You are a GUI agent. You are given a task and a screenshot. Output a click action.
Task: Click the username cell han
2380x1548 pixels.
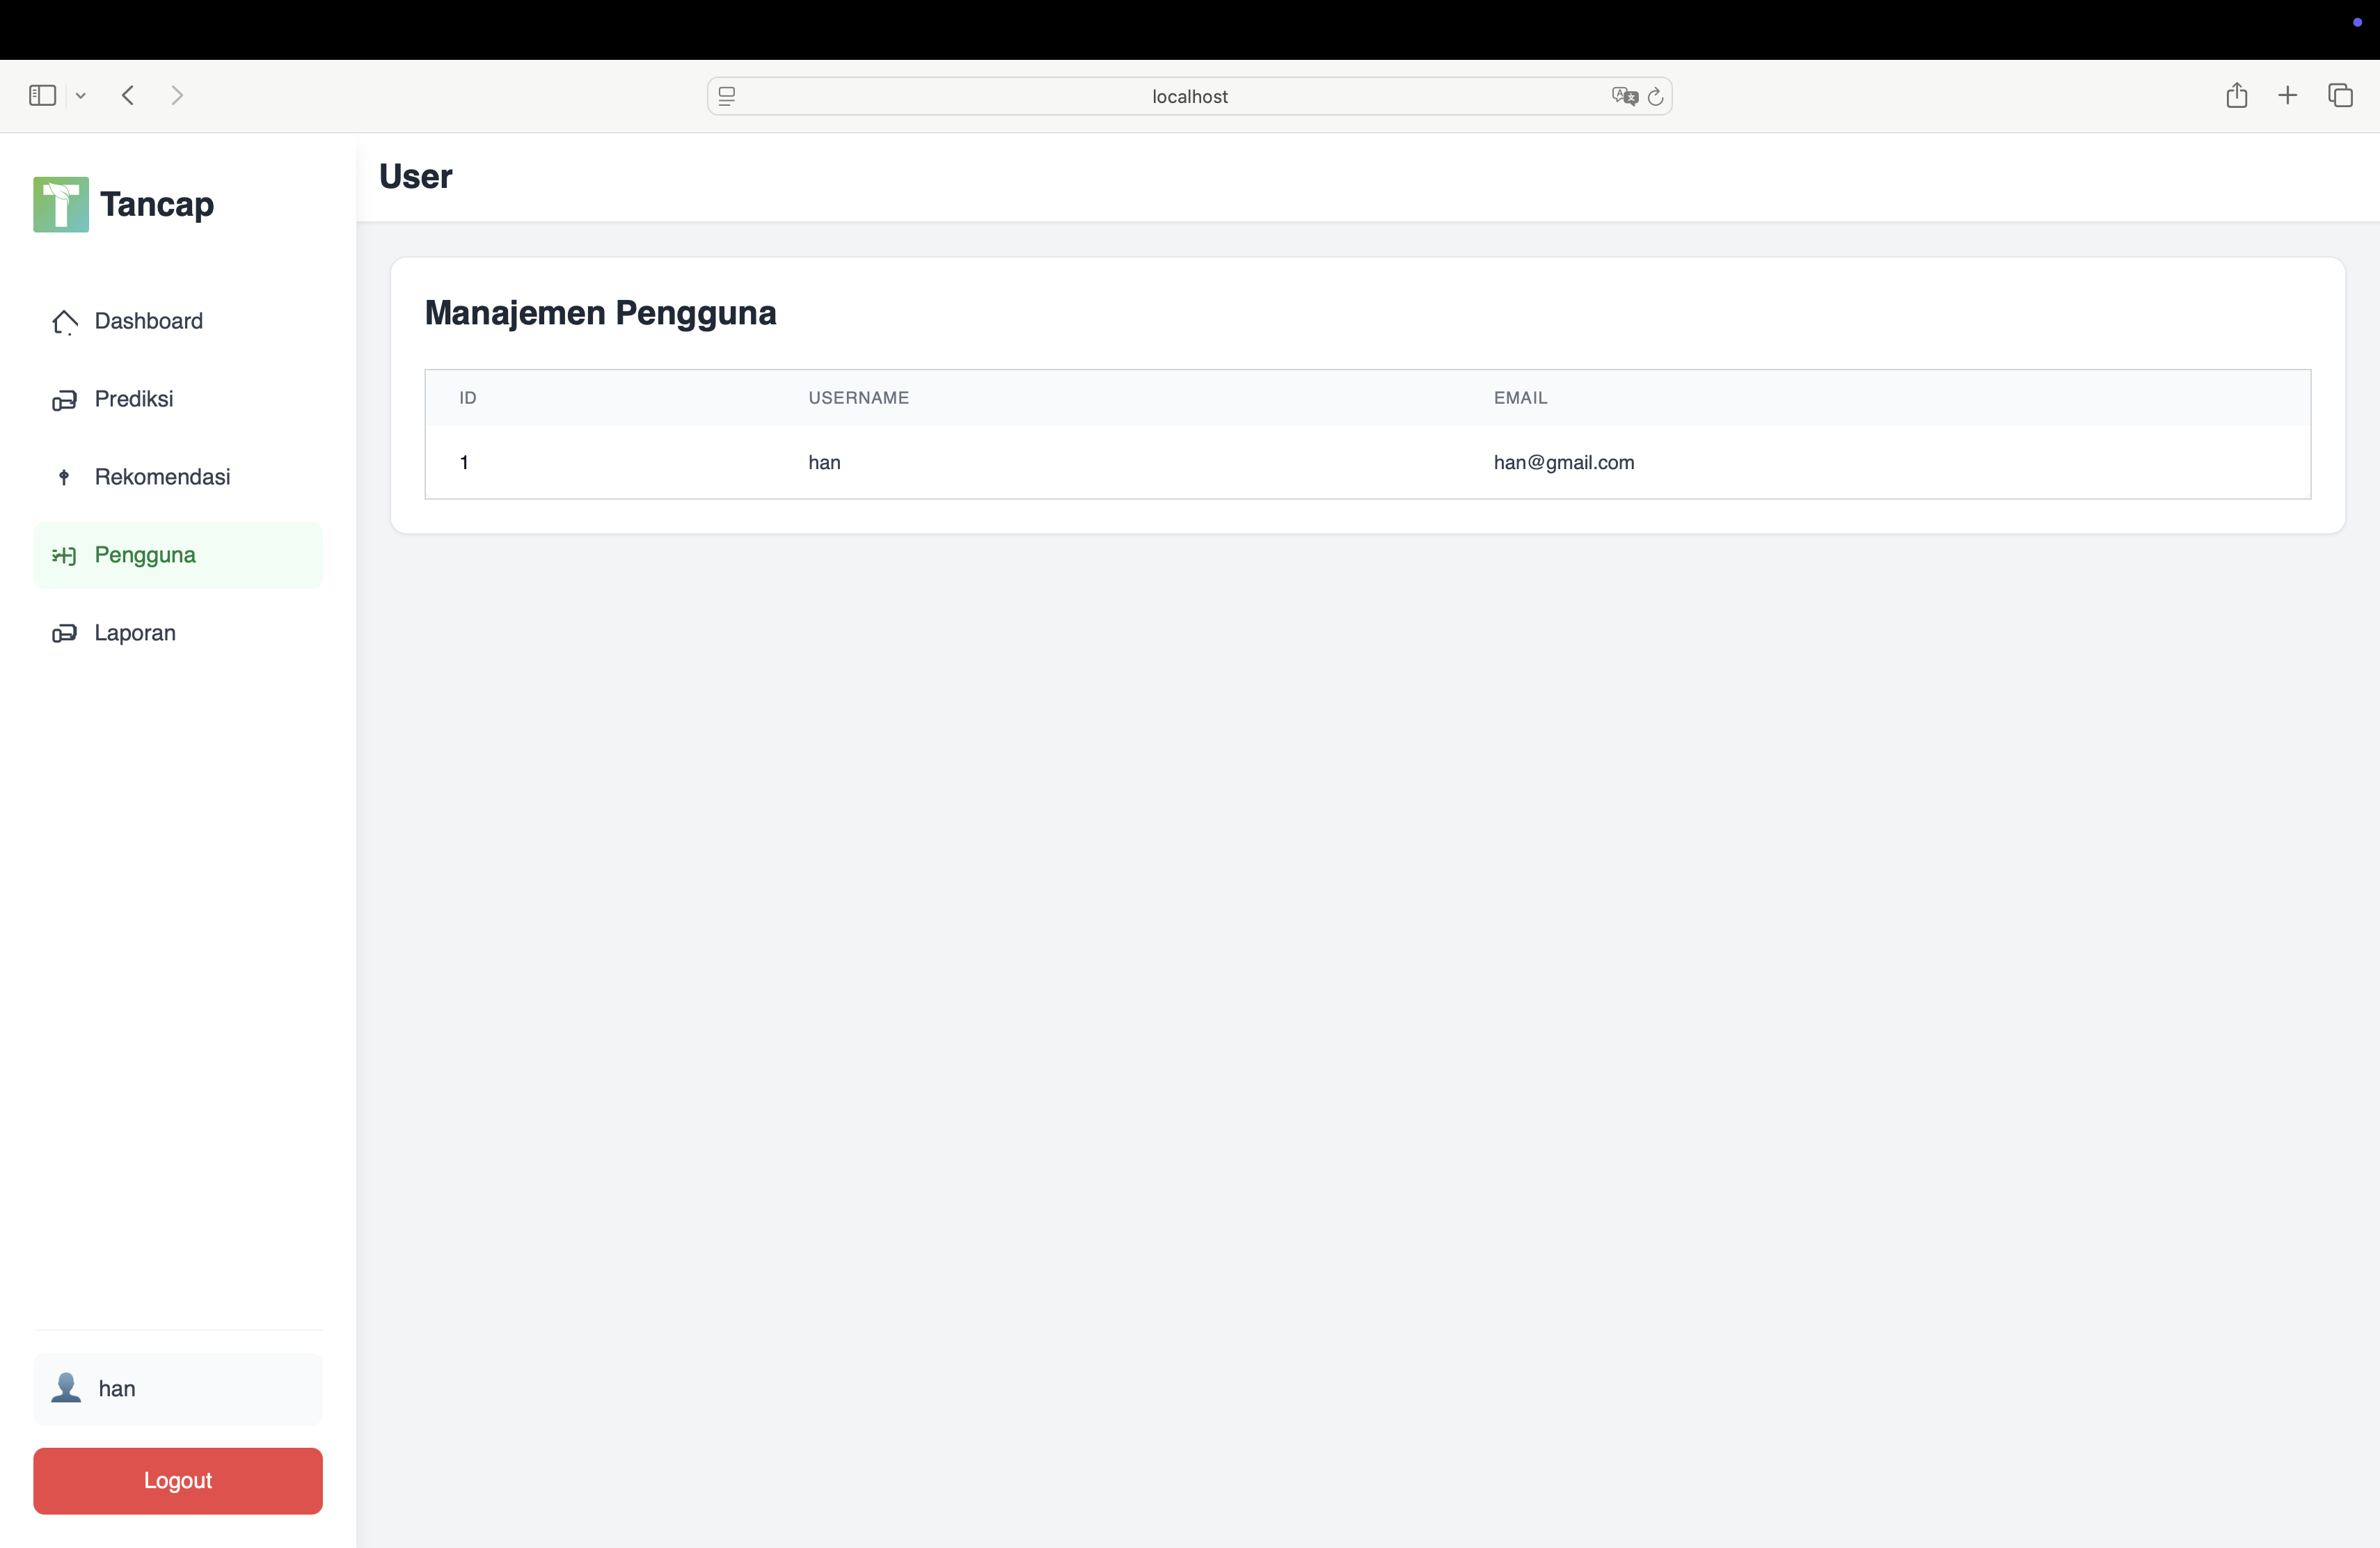click(x=824, y=462)
